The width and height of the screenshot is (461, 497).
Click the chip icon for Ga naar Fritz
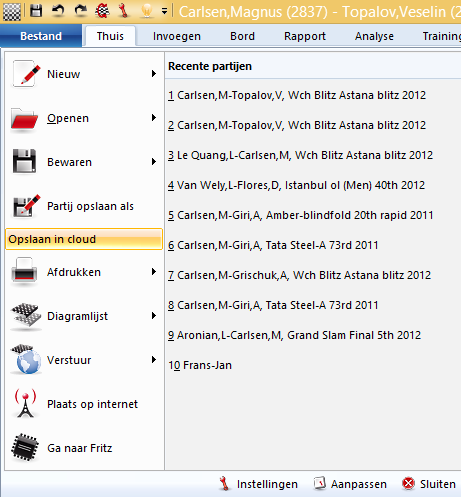click(x=25, y=448)
